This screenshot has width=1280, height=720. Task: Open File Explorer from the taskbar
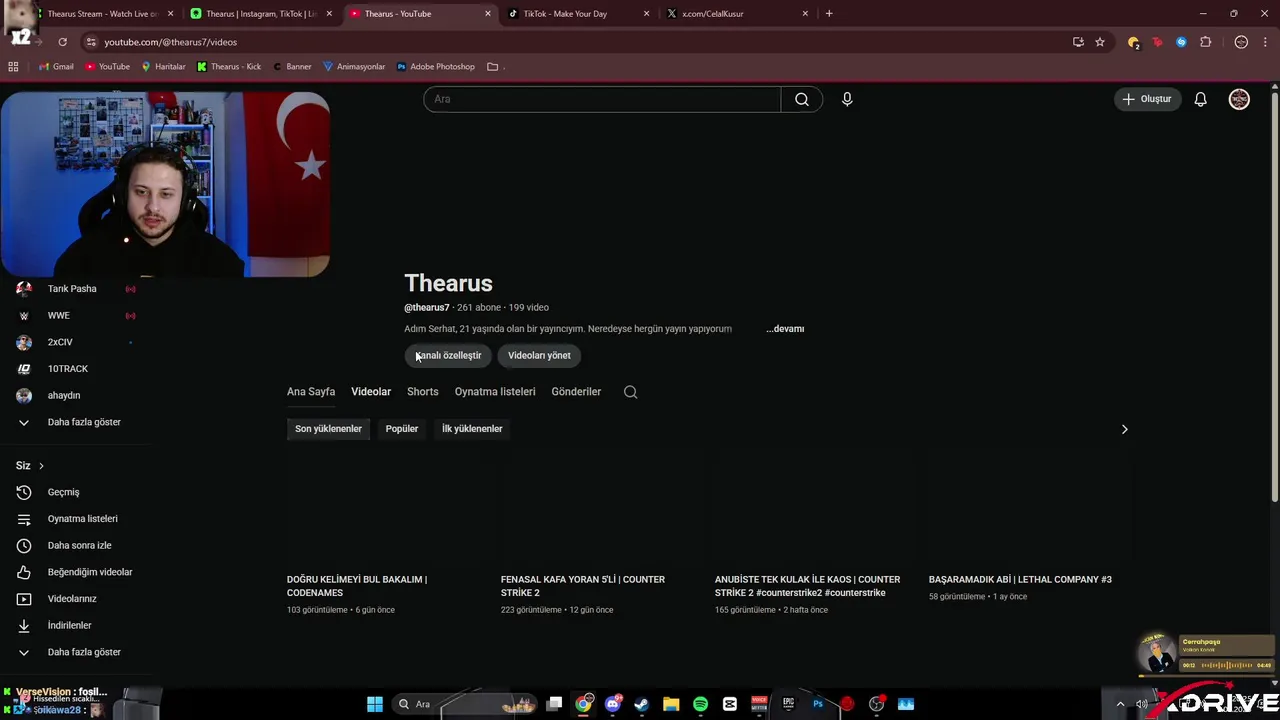(671, 704)
